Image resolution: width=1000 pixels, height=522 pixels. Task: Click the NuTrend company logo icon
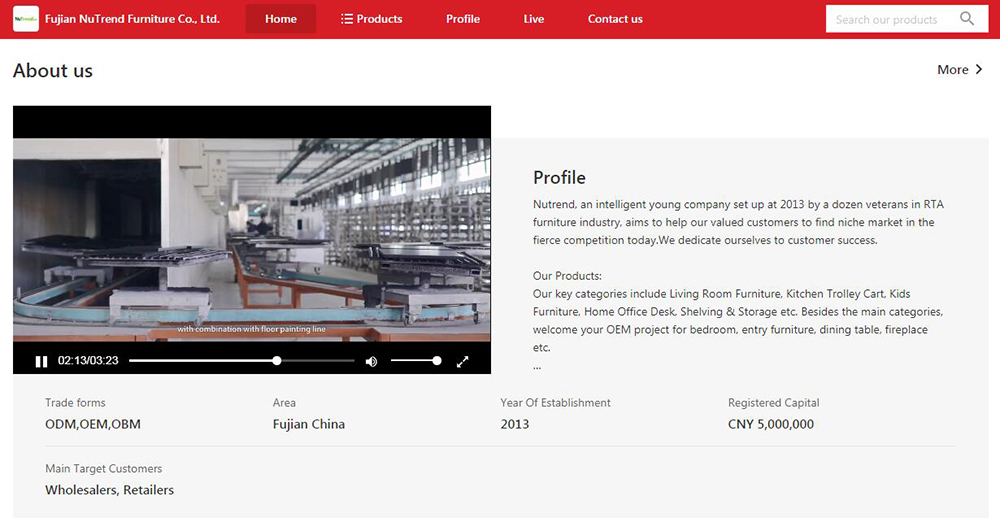(x=26, y=19)
